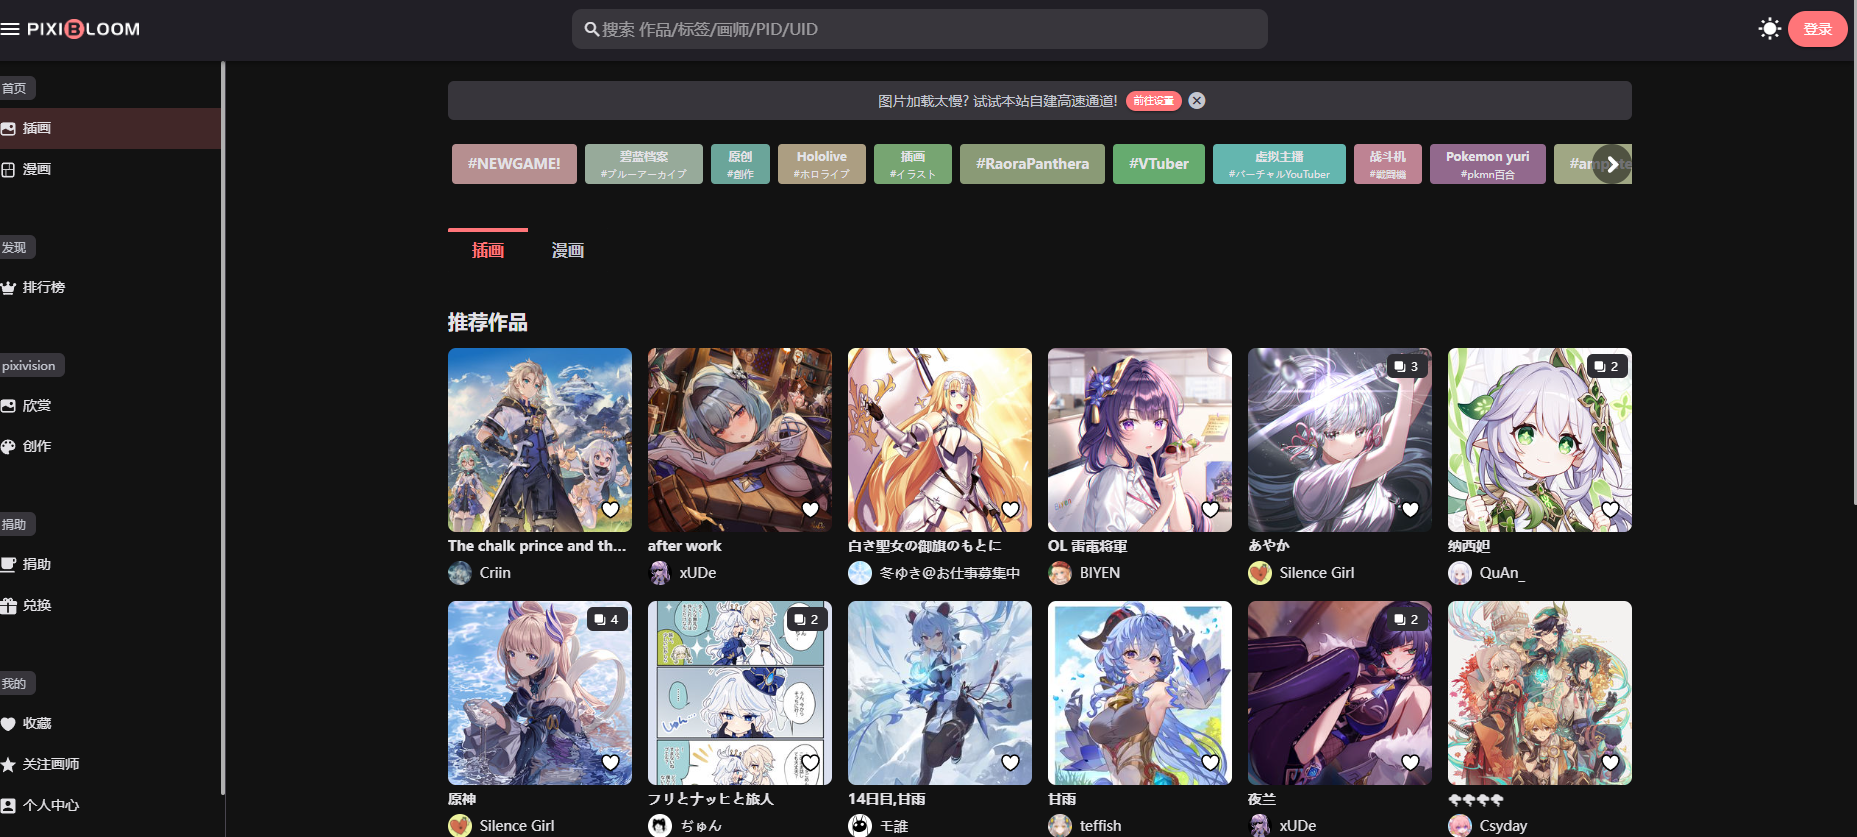Open 关注画师 followed artists in sidebar
The height and width of the screenshot is (837, 1857).
pos(50,764)
